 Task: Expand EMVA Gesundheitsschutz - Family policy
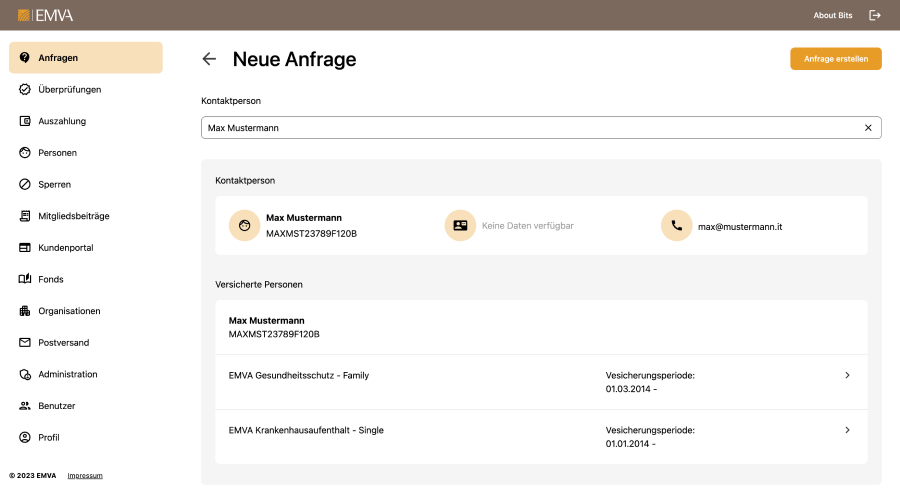click(847, 375)
